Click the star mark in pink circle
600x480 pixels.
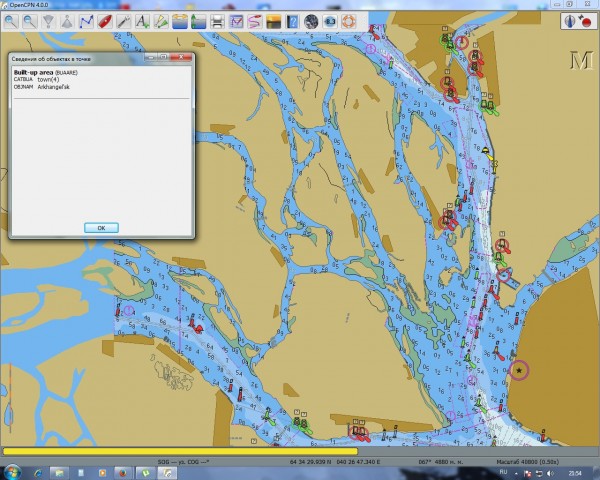tap(519, 370)
